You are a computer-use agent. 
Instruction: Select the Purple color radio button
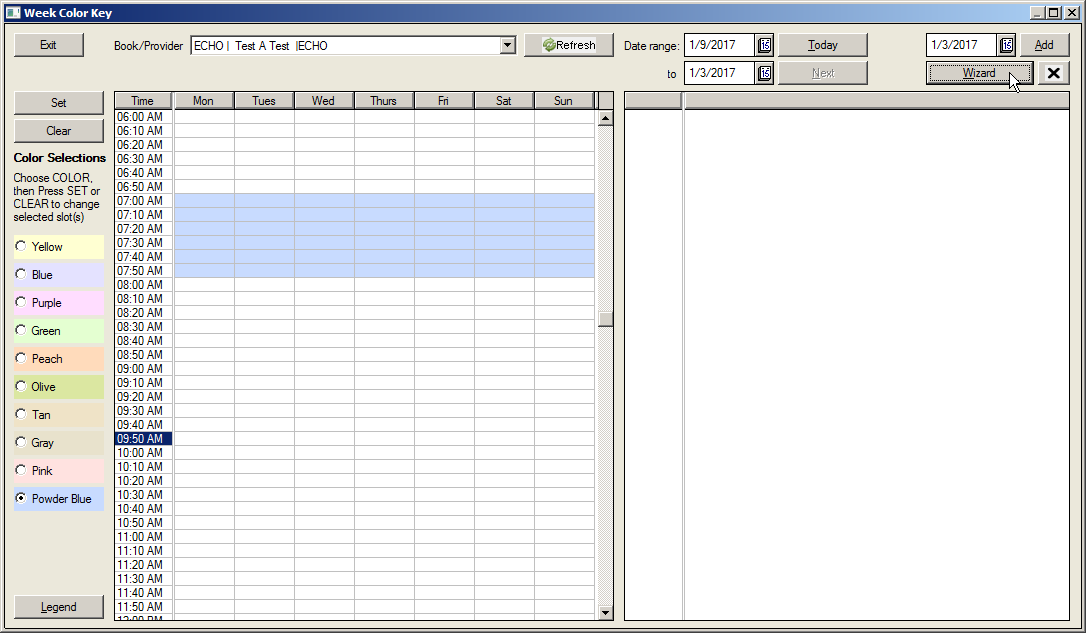point(21,302)
